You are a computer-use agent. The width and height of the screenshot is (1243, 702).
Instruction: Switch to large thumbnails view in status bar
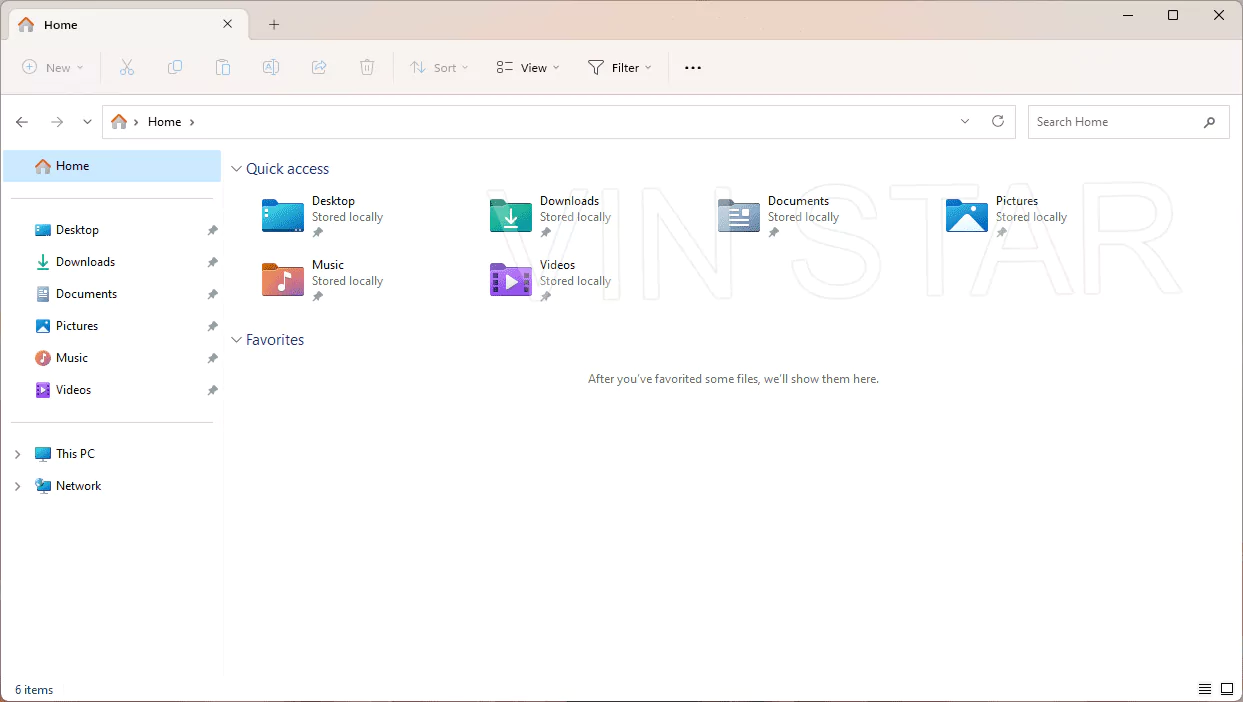[1227, 689]
